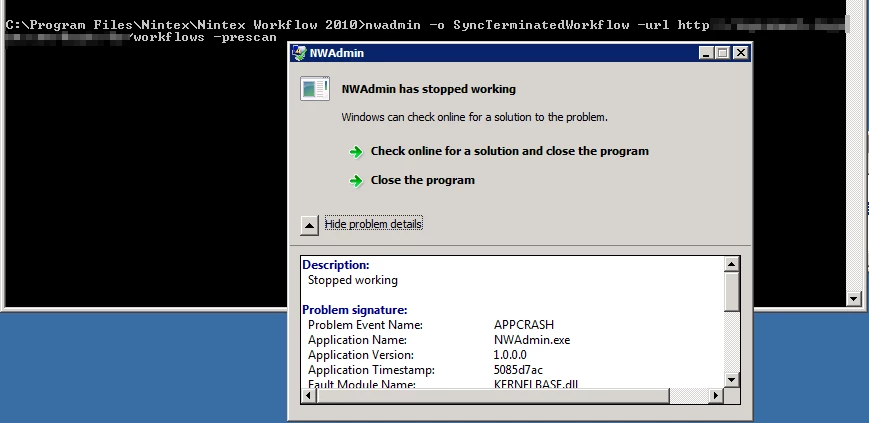The image size is (869, 423).
Task: Click the details vertical scrollbar thumb
Action: [x=732, y=292]
